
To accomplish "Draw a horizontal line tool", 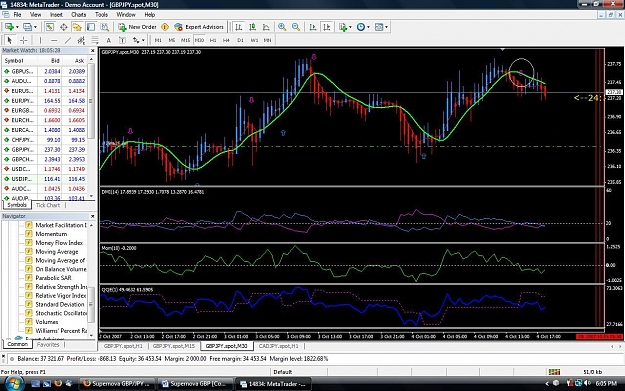I will (54, 40).
